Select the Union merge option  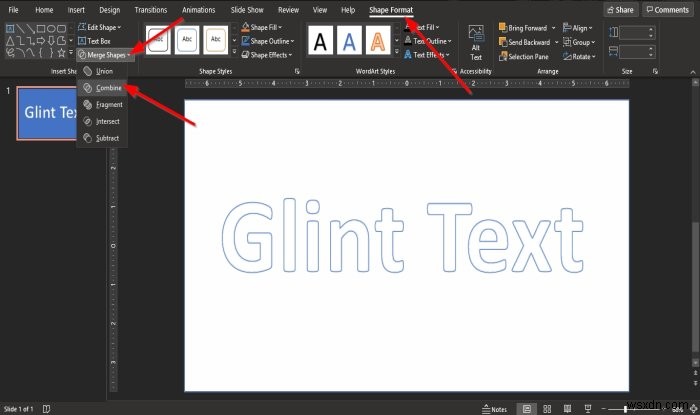pos(102,71)
